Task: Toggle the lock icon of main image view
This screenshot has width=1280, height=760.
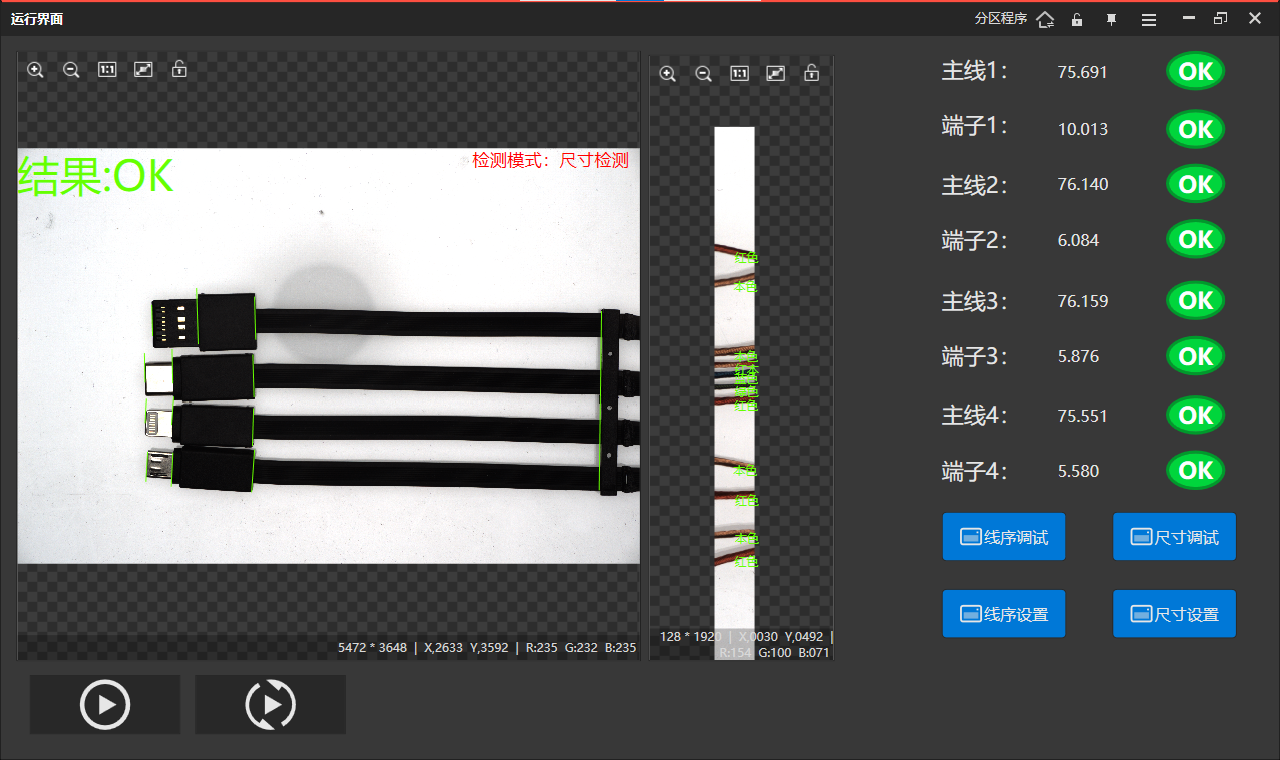Action: pos(179,69)
